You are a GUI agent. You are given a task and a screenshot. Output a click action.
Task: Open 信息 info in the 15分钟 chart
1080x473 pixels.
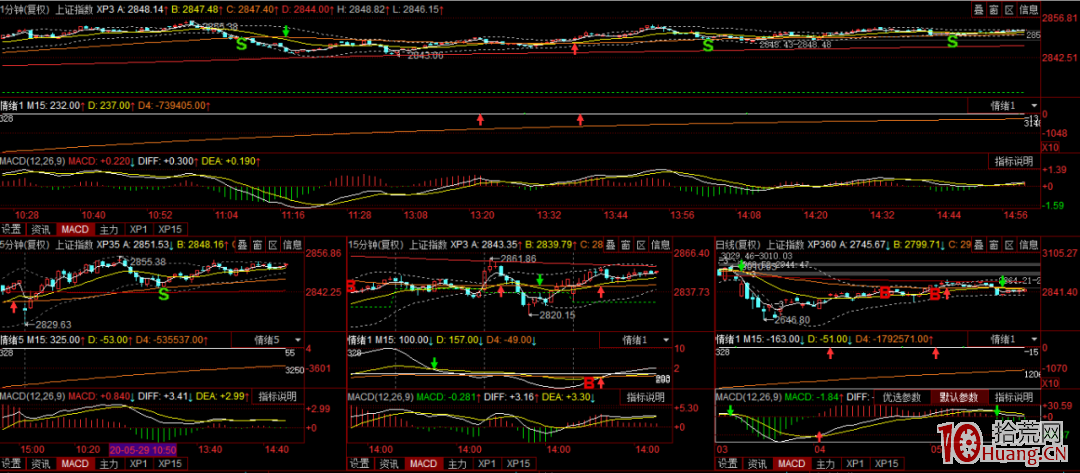pyautogui.click(x=661, y=244)
